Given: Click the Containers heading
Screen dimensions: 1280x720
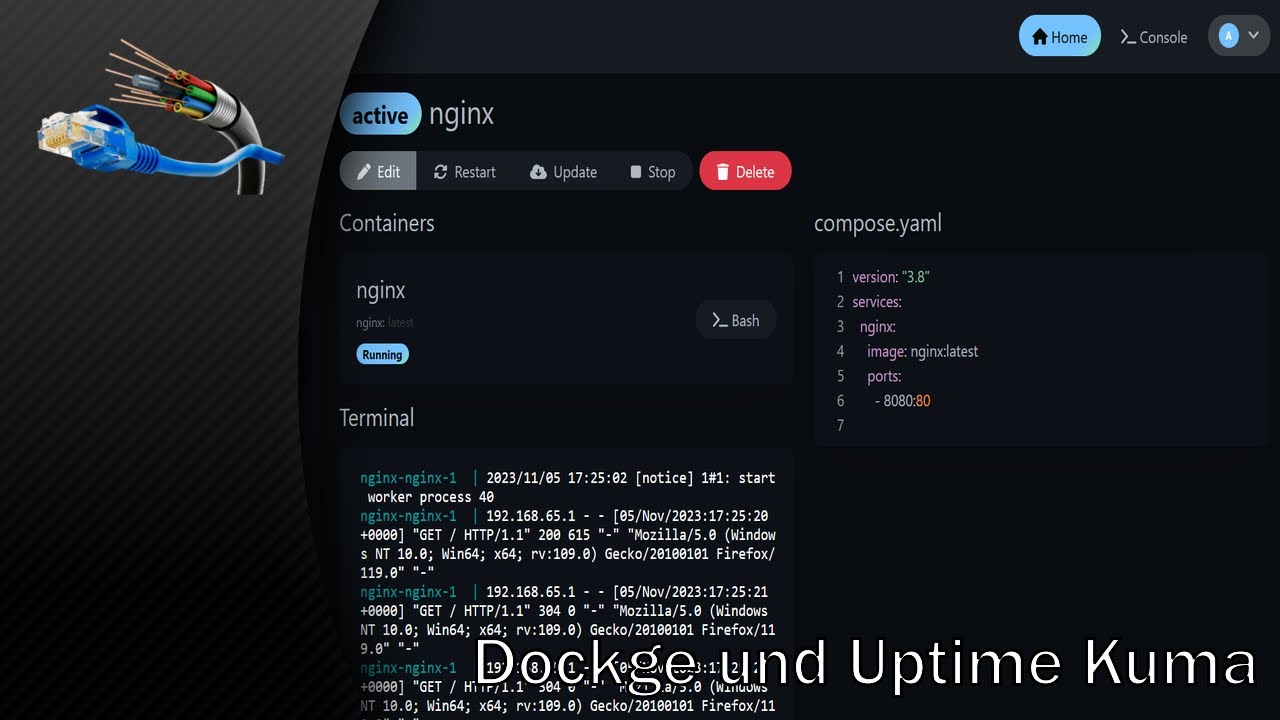Looking at the screenshot, I should pyautogui.click(x=387, y=223).
